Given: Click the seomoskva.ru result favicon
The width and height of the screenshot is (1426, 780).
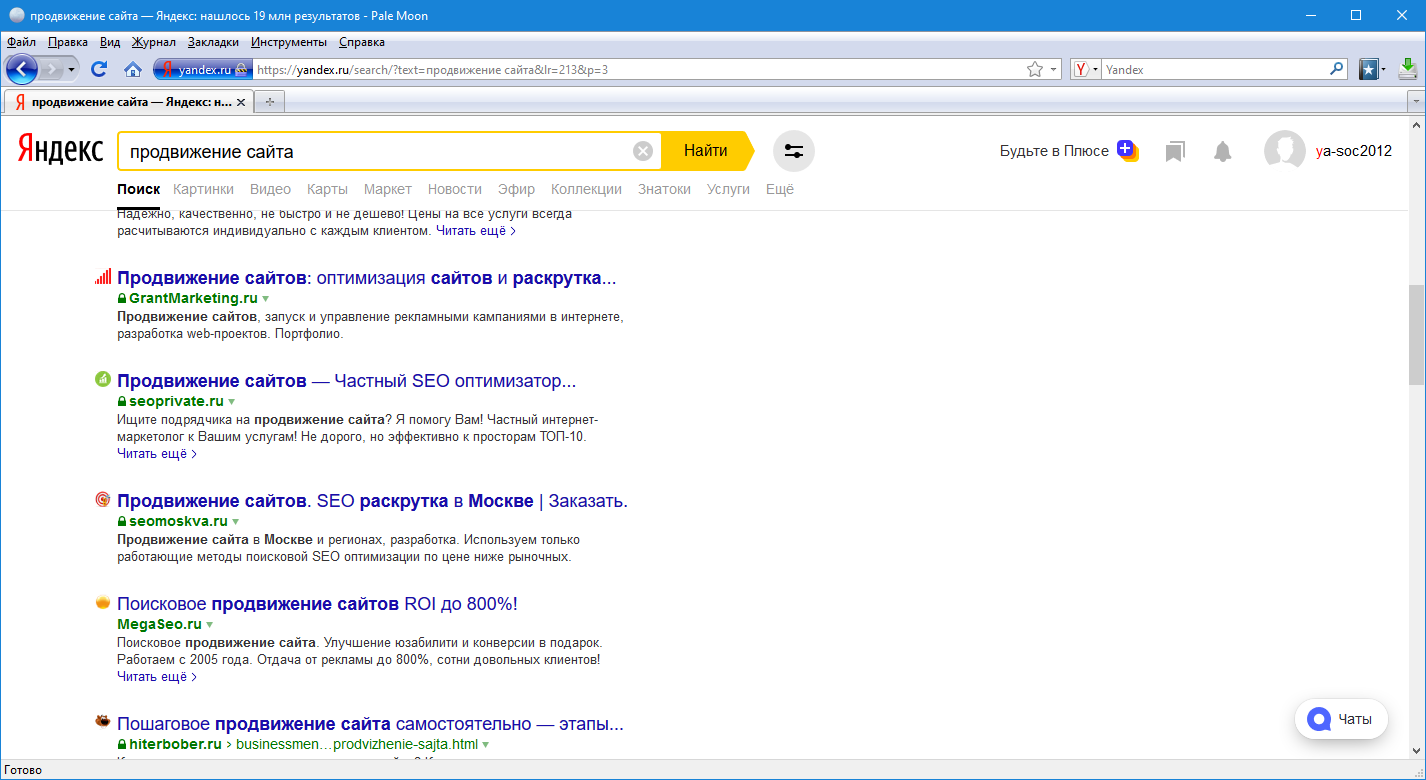Looking at the screenshot, I should click(102, 499).
